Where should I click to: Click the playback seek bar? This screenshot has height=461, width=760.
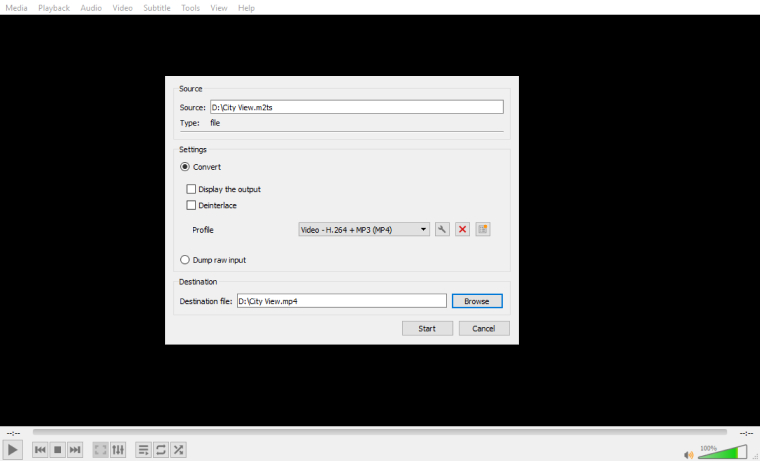point(380,431)
